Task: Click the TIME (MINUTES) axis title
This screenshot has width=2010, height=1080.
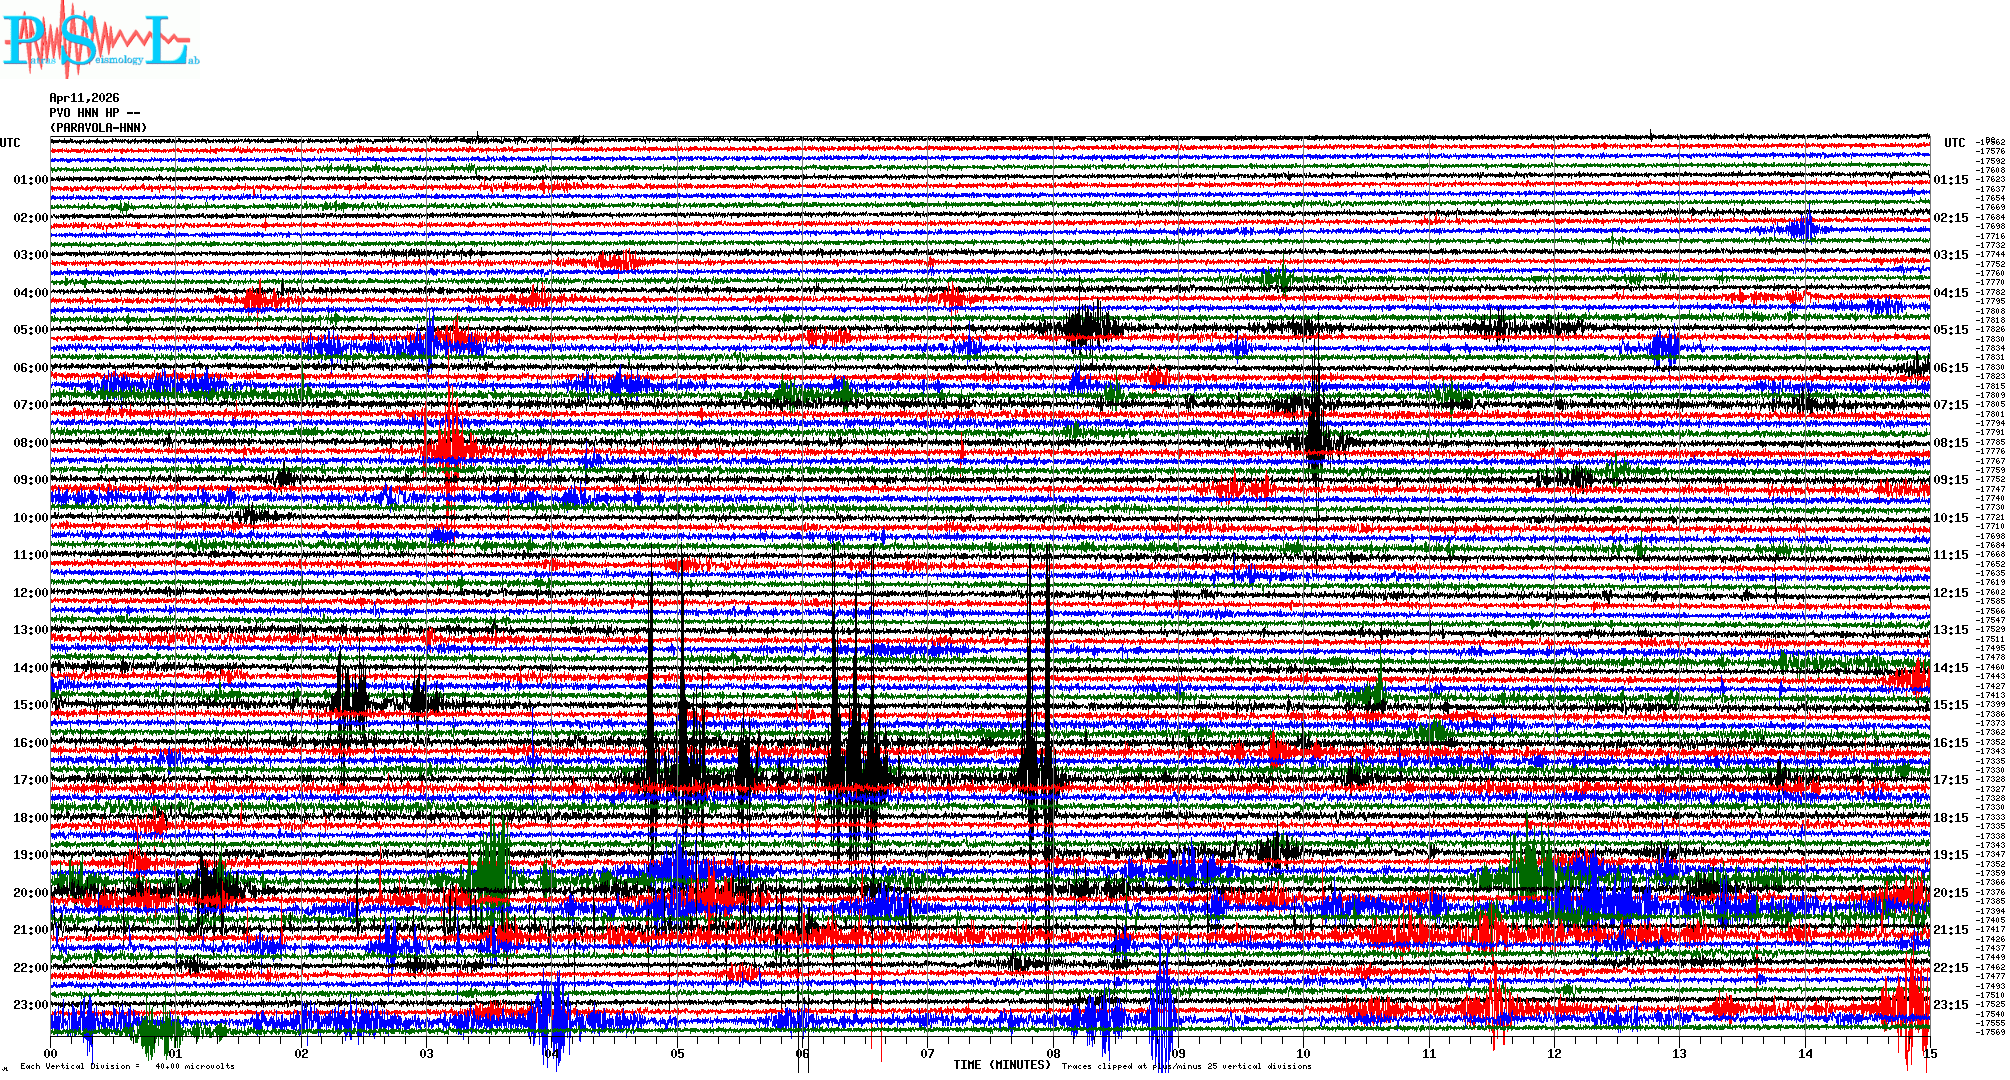Action: (1002, 1065)
